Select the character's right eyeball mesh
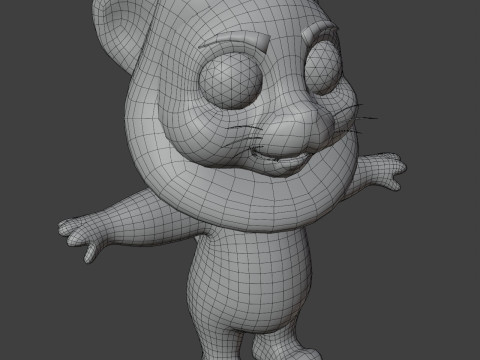 323,68
